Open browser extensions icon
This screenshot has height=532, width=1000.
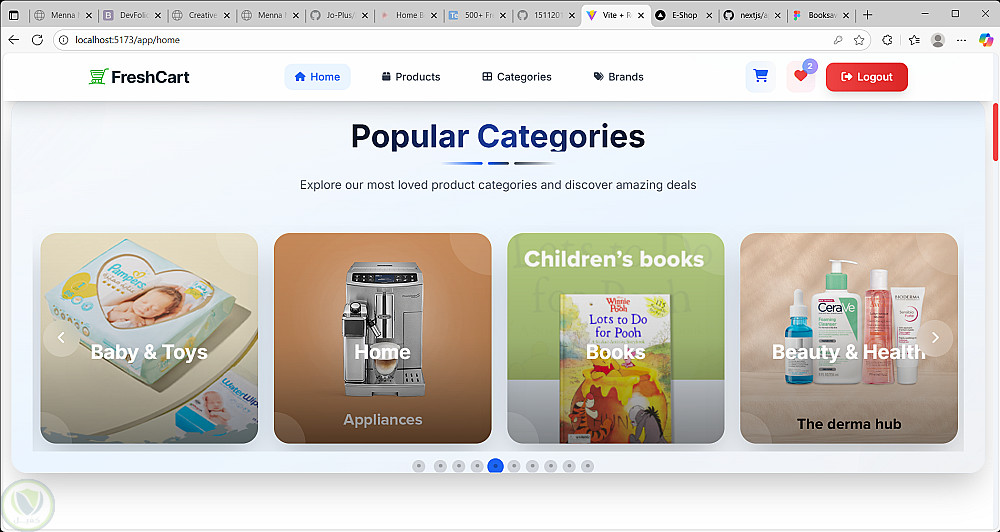[x=887, y=40]
